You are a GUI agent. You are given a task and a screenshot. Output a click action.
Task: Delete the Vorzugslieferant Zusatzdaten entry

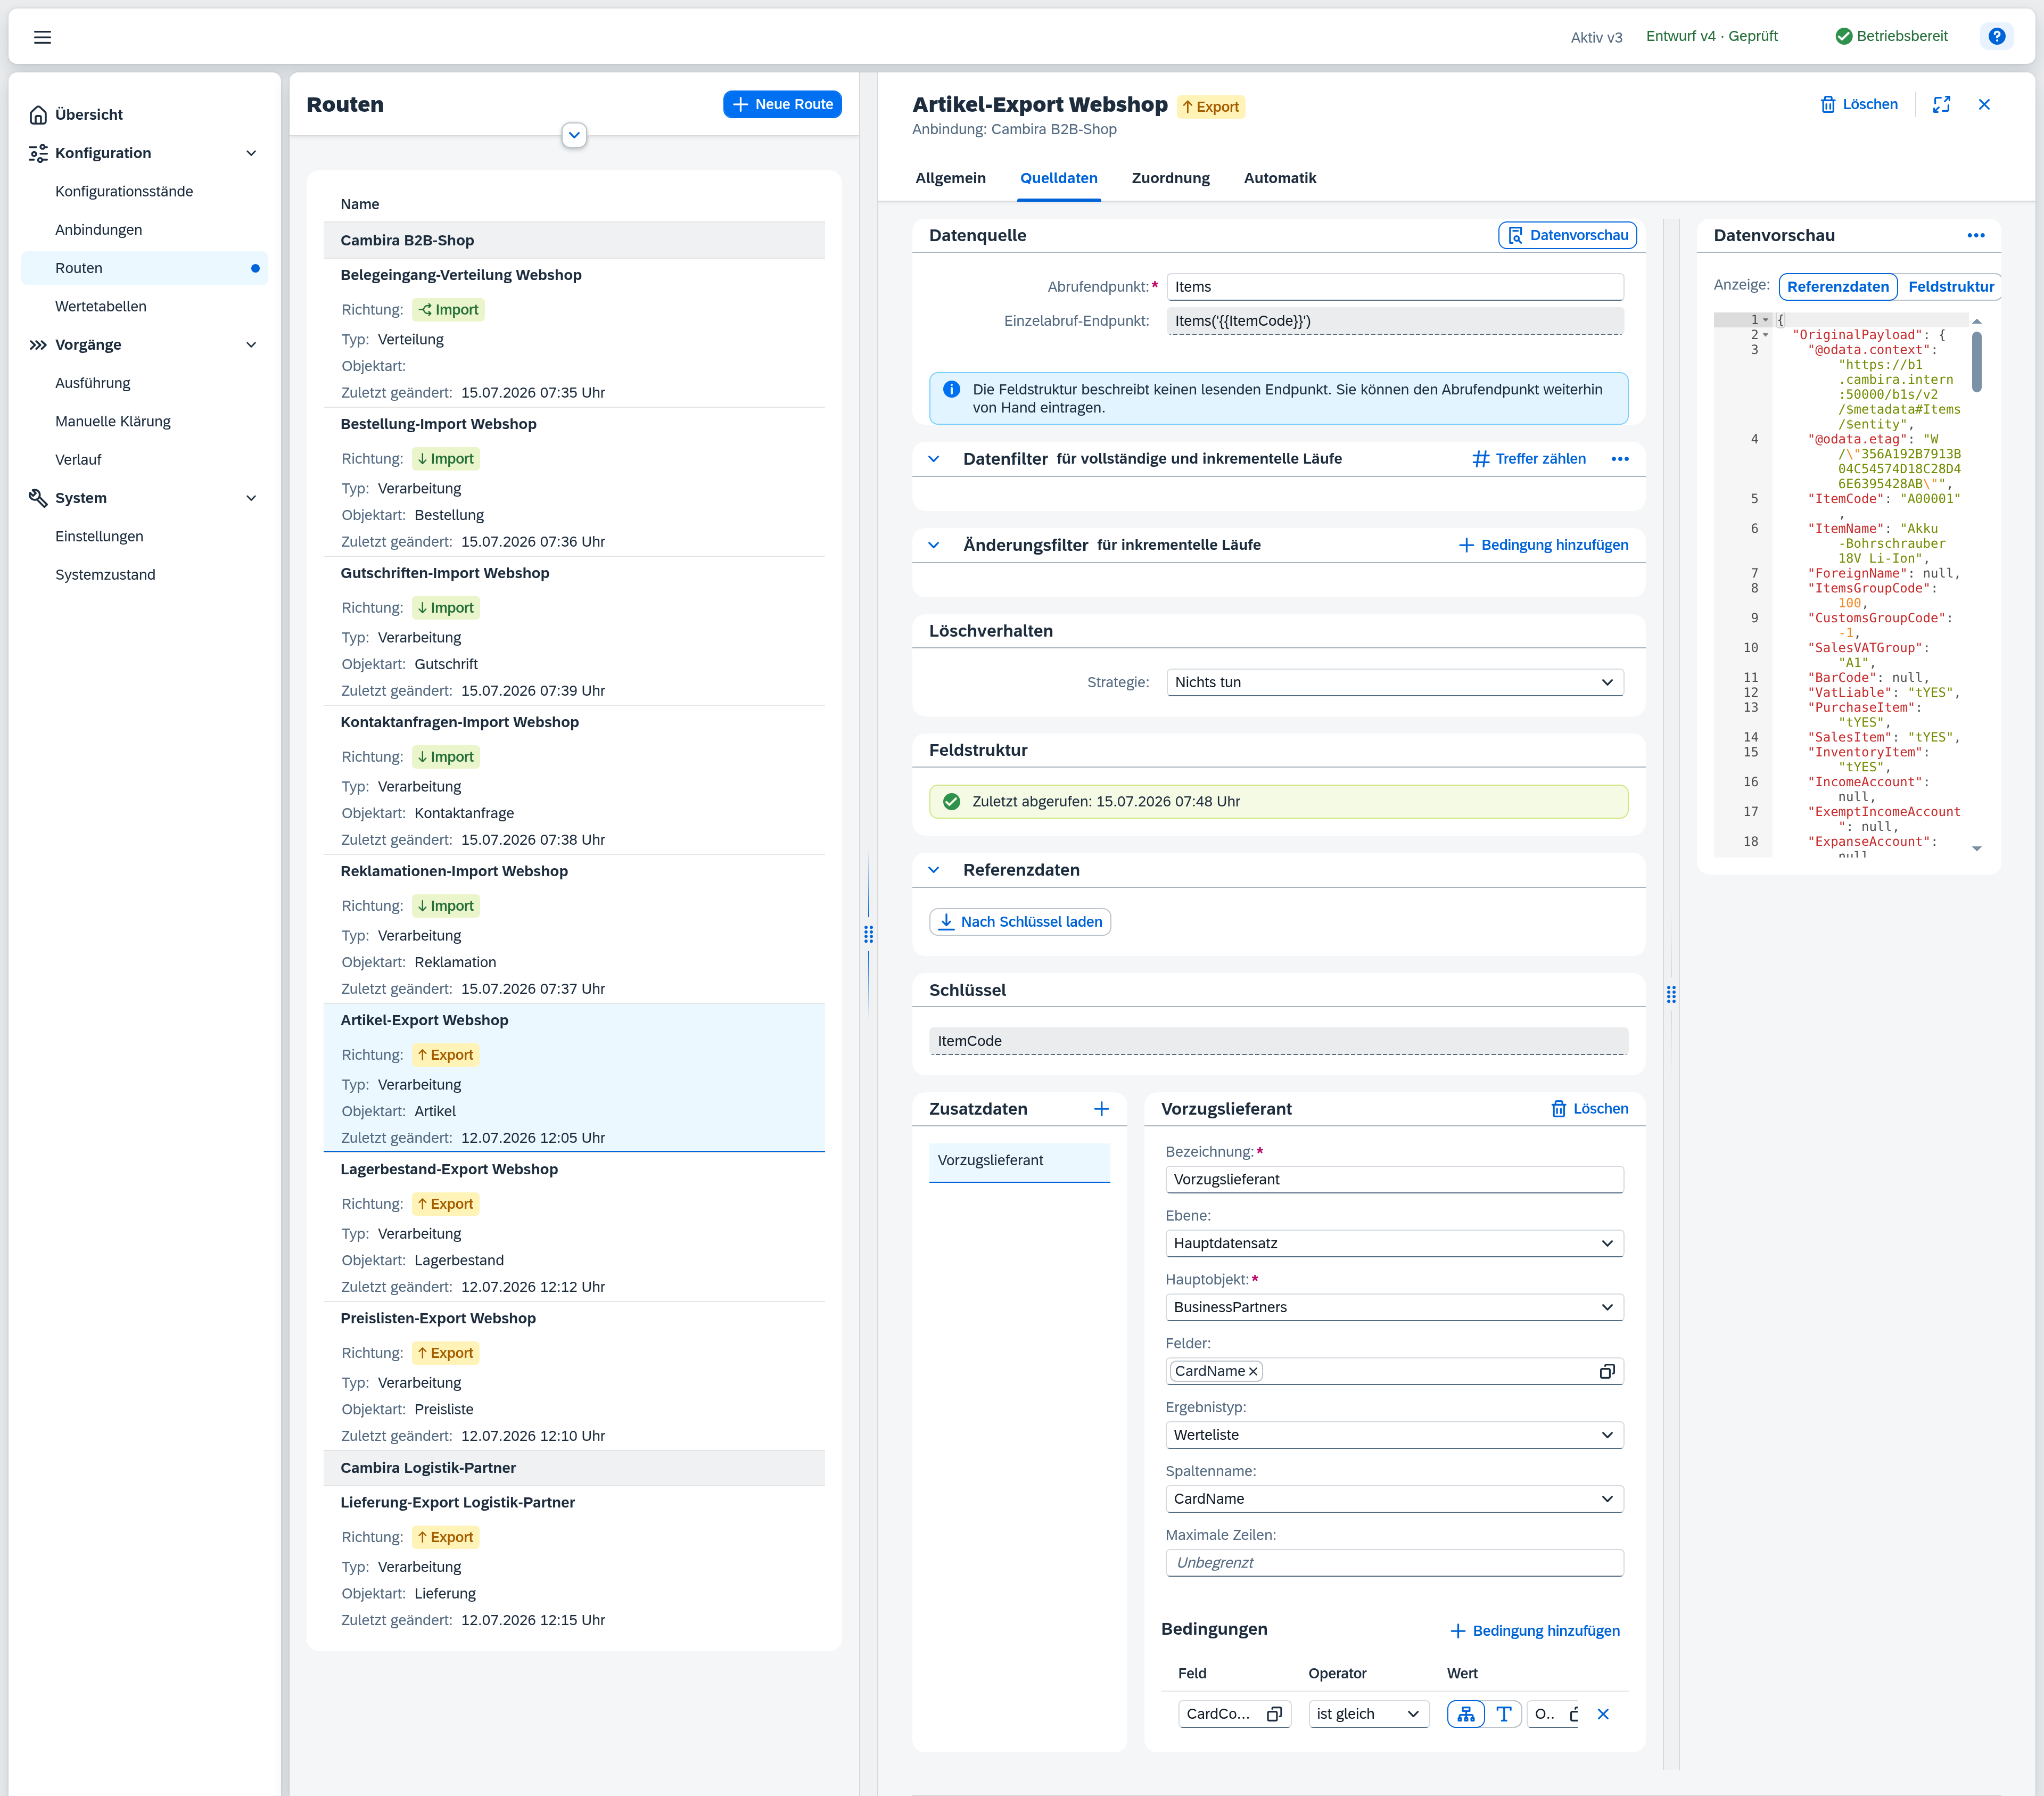pos(1589,1108)
